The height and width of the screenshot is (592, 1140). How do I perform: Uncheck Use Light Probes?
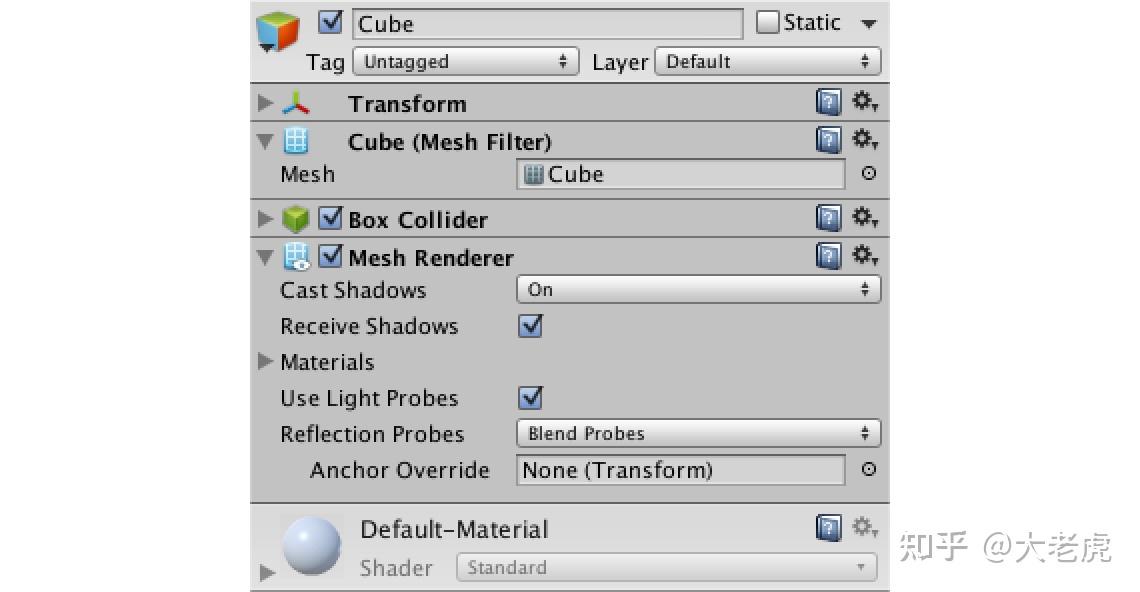coord(529,398)
